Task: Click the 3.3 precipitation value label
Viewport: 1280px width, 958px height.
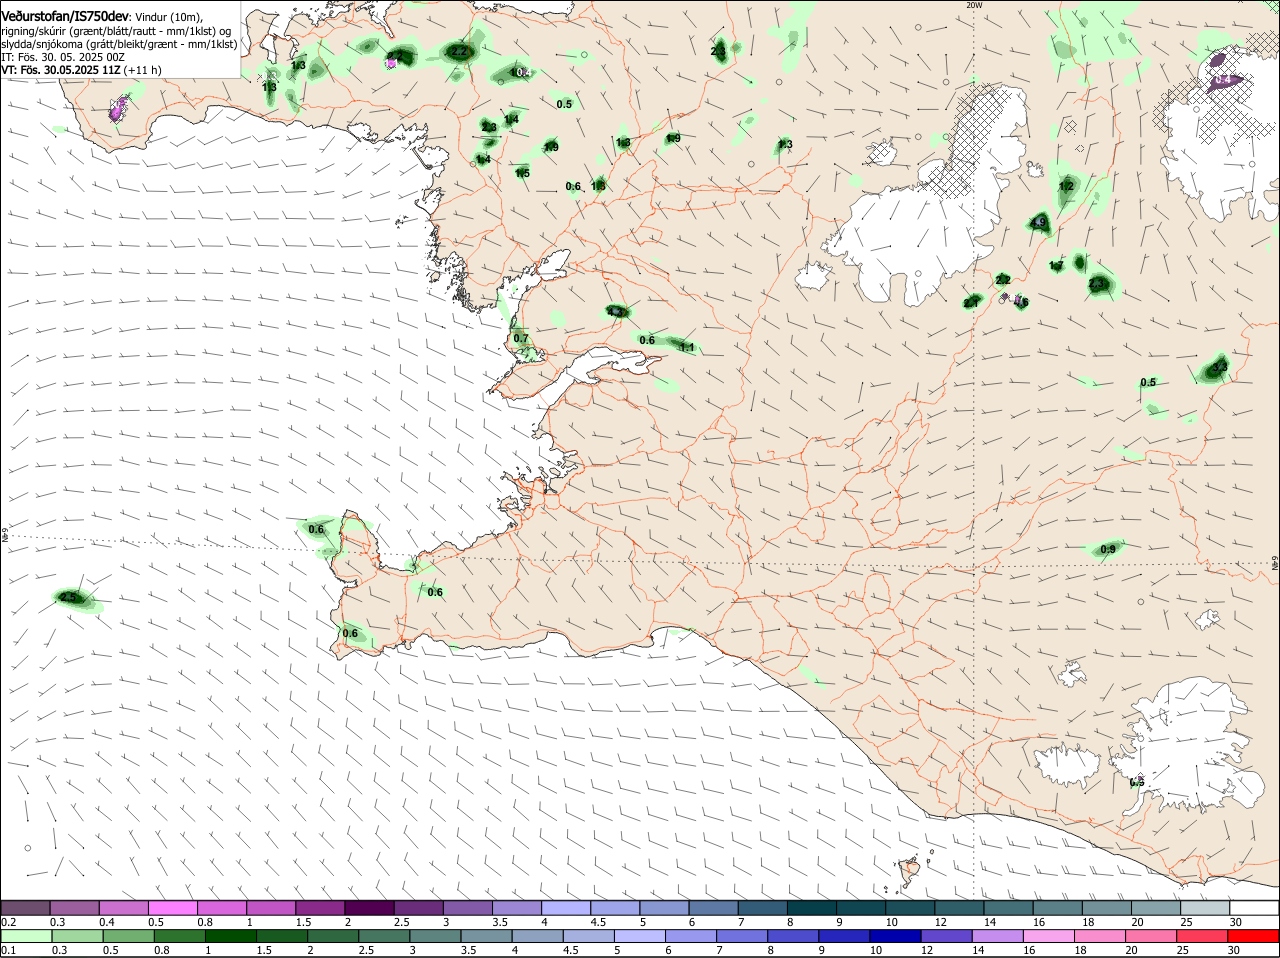Action: (1218, 368)
